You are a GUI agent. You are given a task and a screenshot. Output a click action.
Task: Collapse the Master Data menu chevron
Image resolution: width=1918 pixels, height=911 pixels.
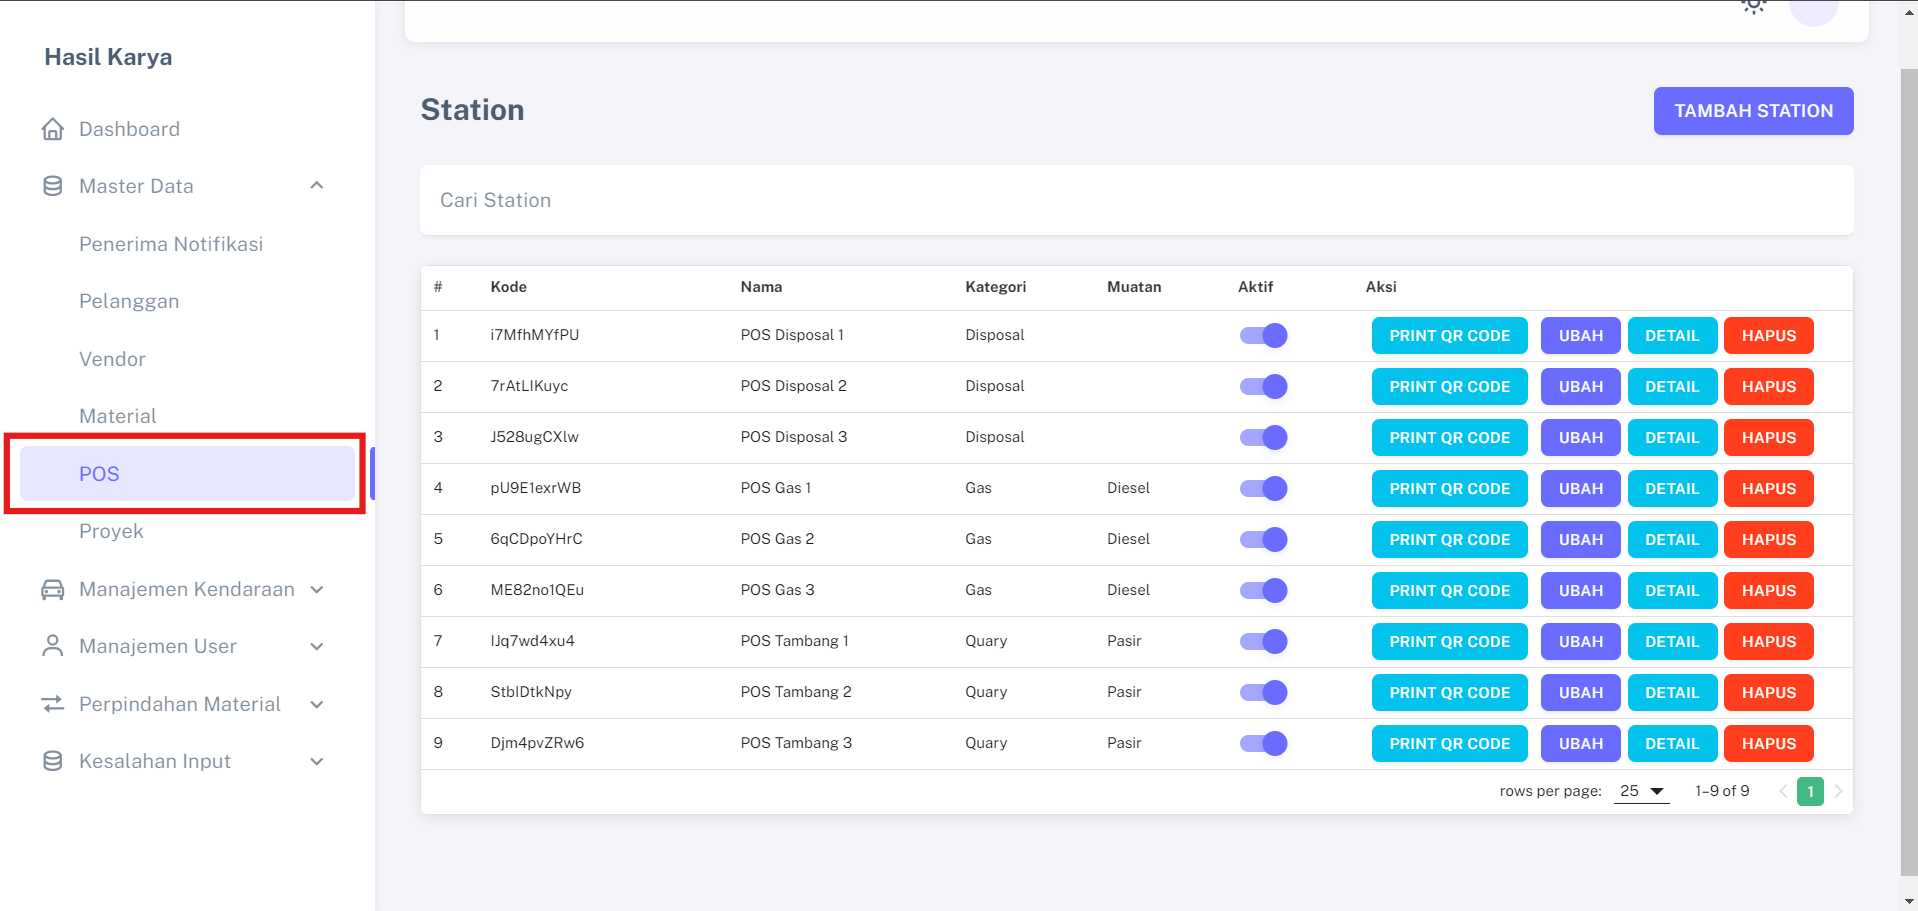(317, 186)
